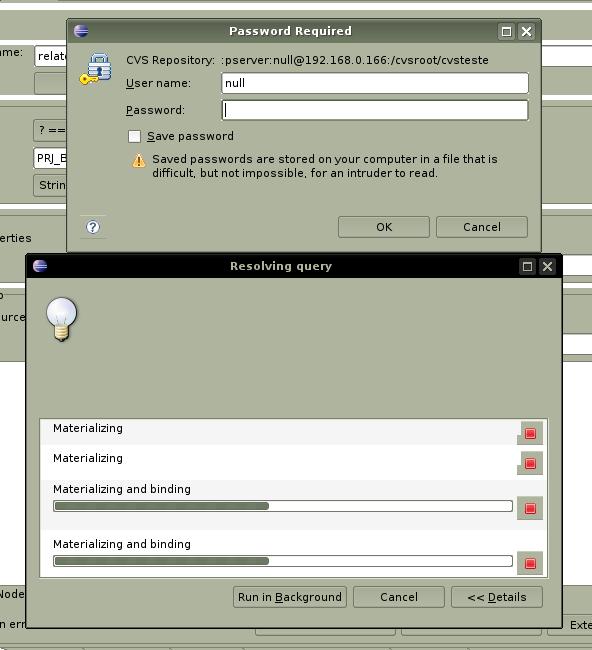Click the Eclipse icon in Password Required titlebar
Viewport: 592px width, 650px height.
81,31
